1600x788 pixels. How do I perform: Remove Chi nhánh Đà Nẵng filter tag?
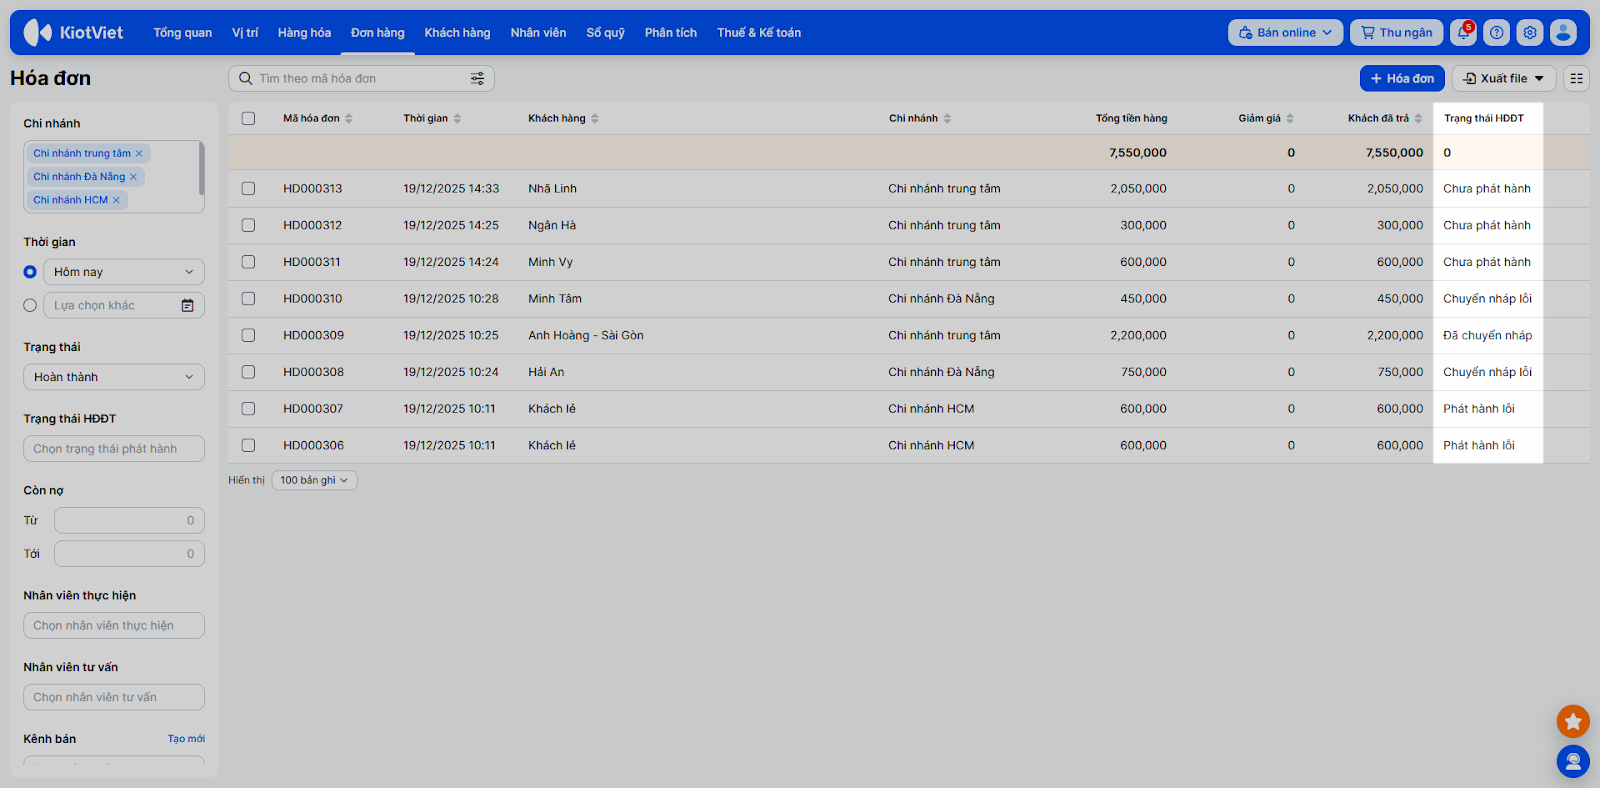point(133,177)
